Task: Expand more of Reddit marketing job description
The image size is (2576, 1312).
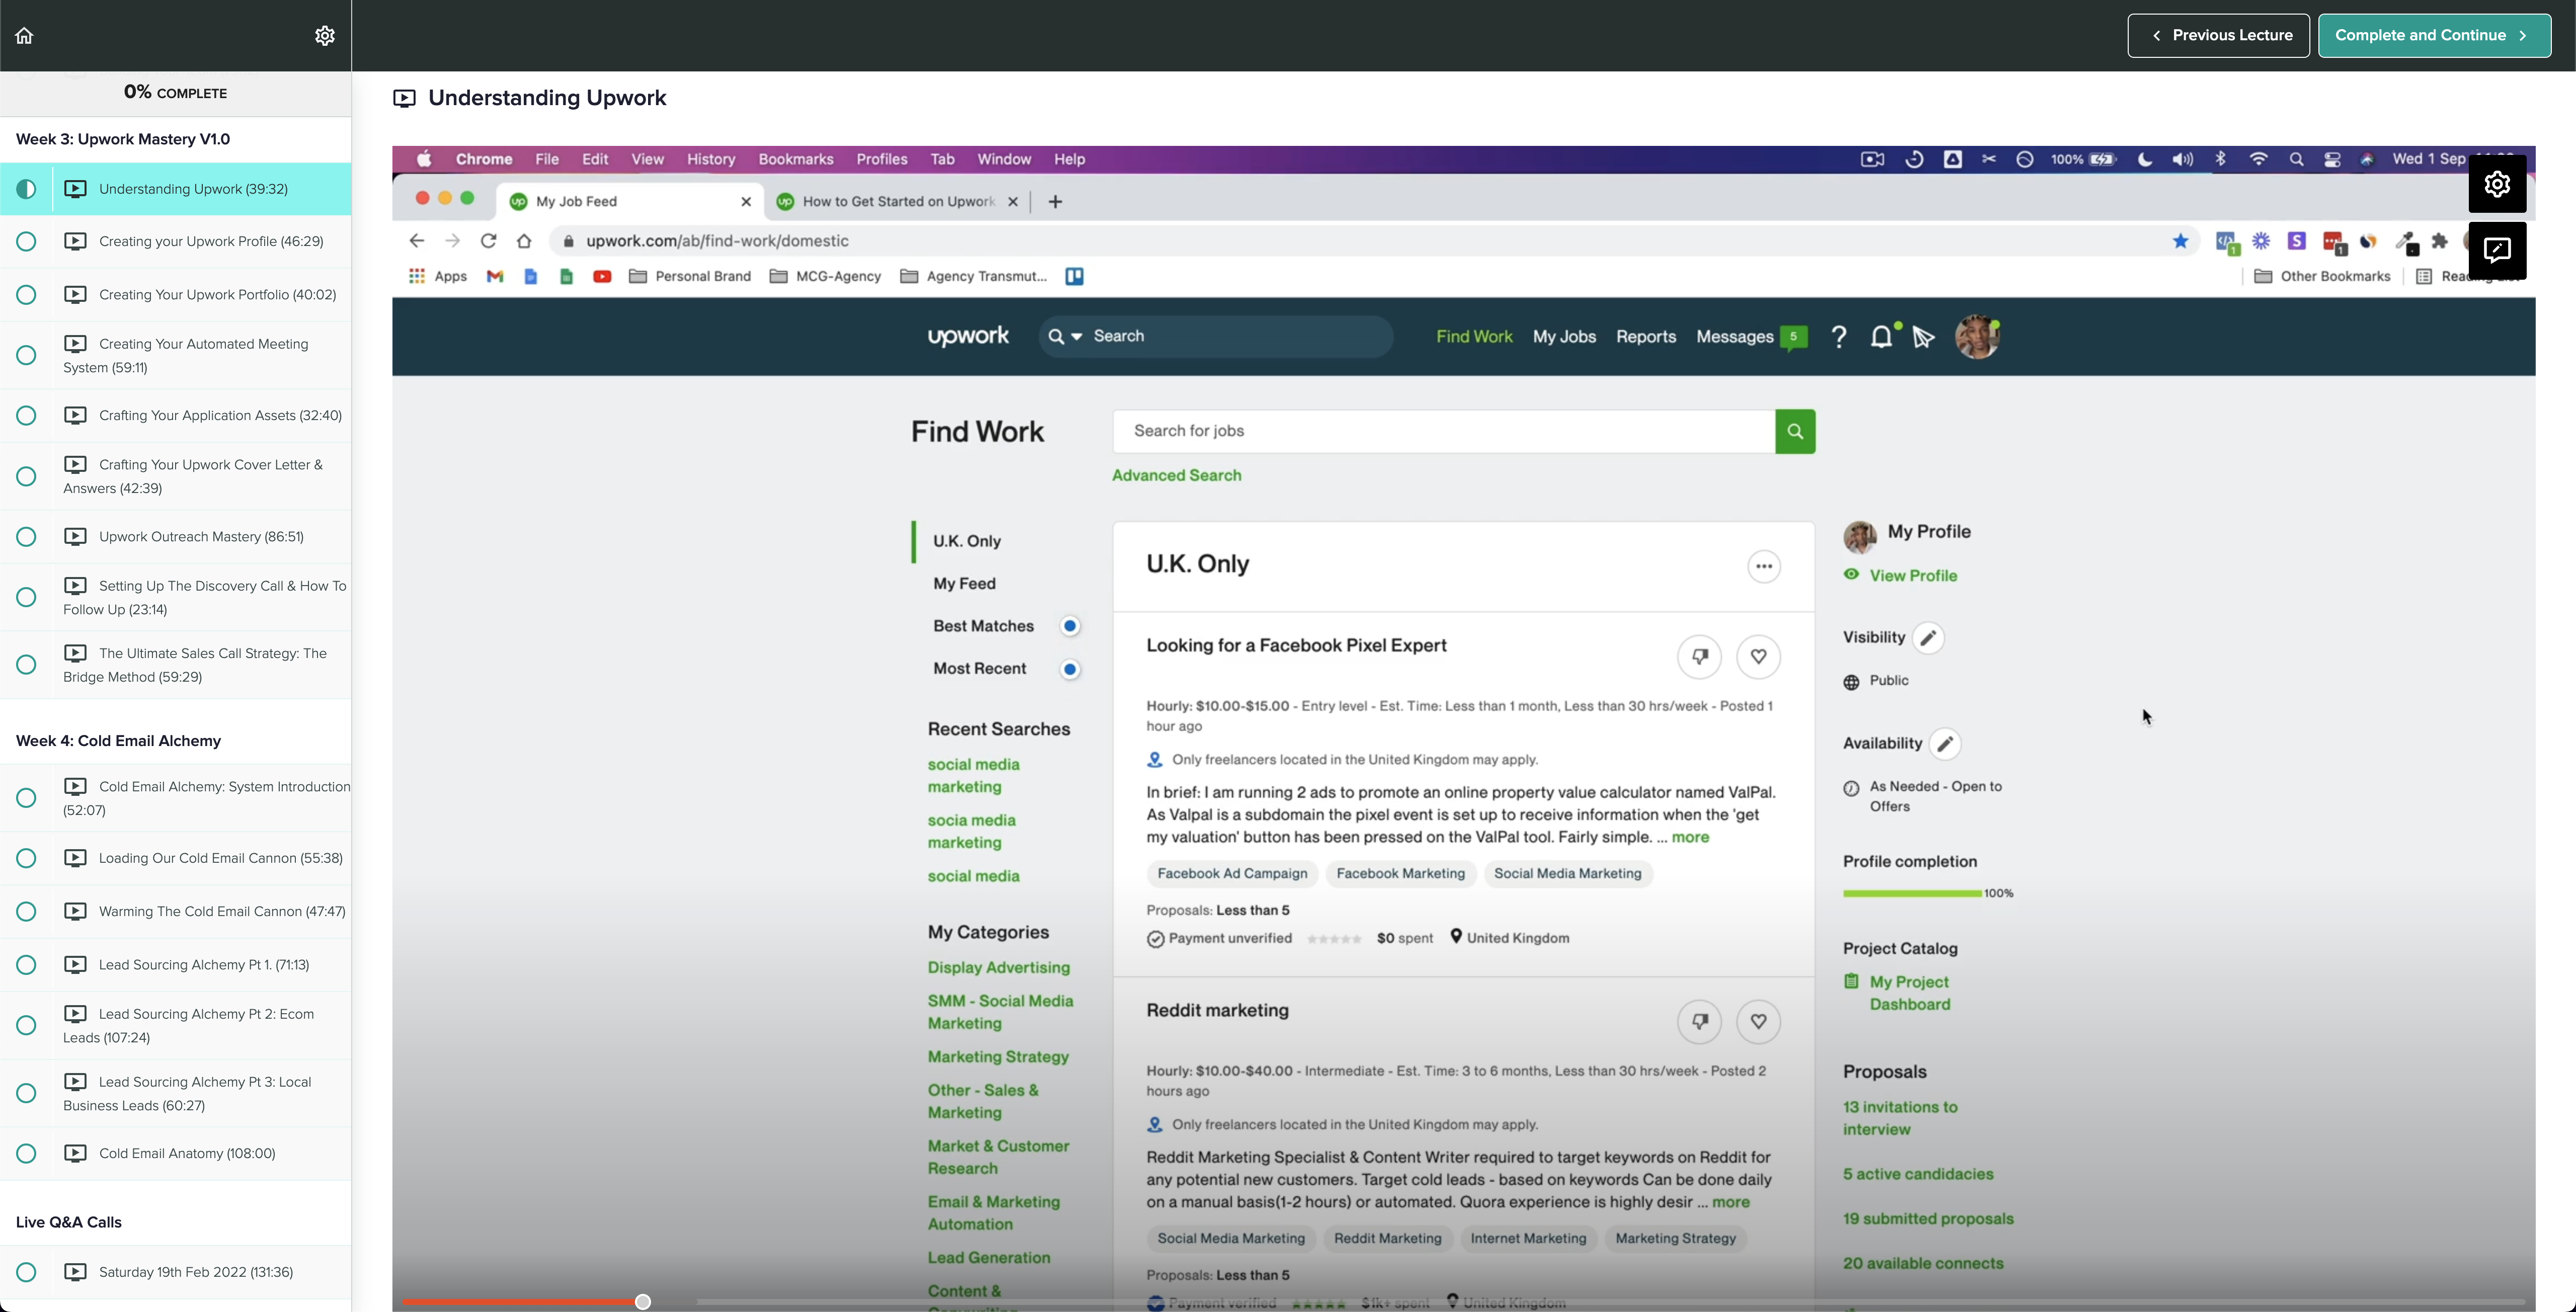Action: [x=1731, y=1203]
